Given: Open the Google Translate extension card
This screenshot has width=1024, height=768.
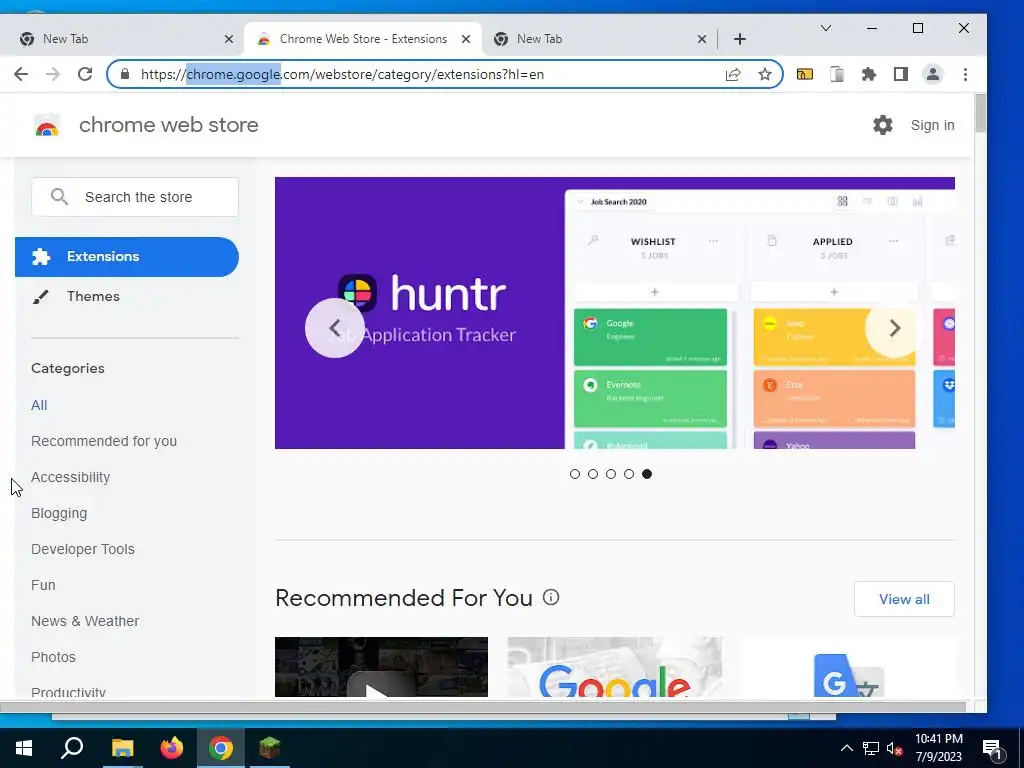Looking at the screenshot, I should [x=848, y=667].
